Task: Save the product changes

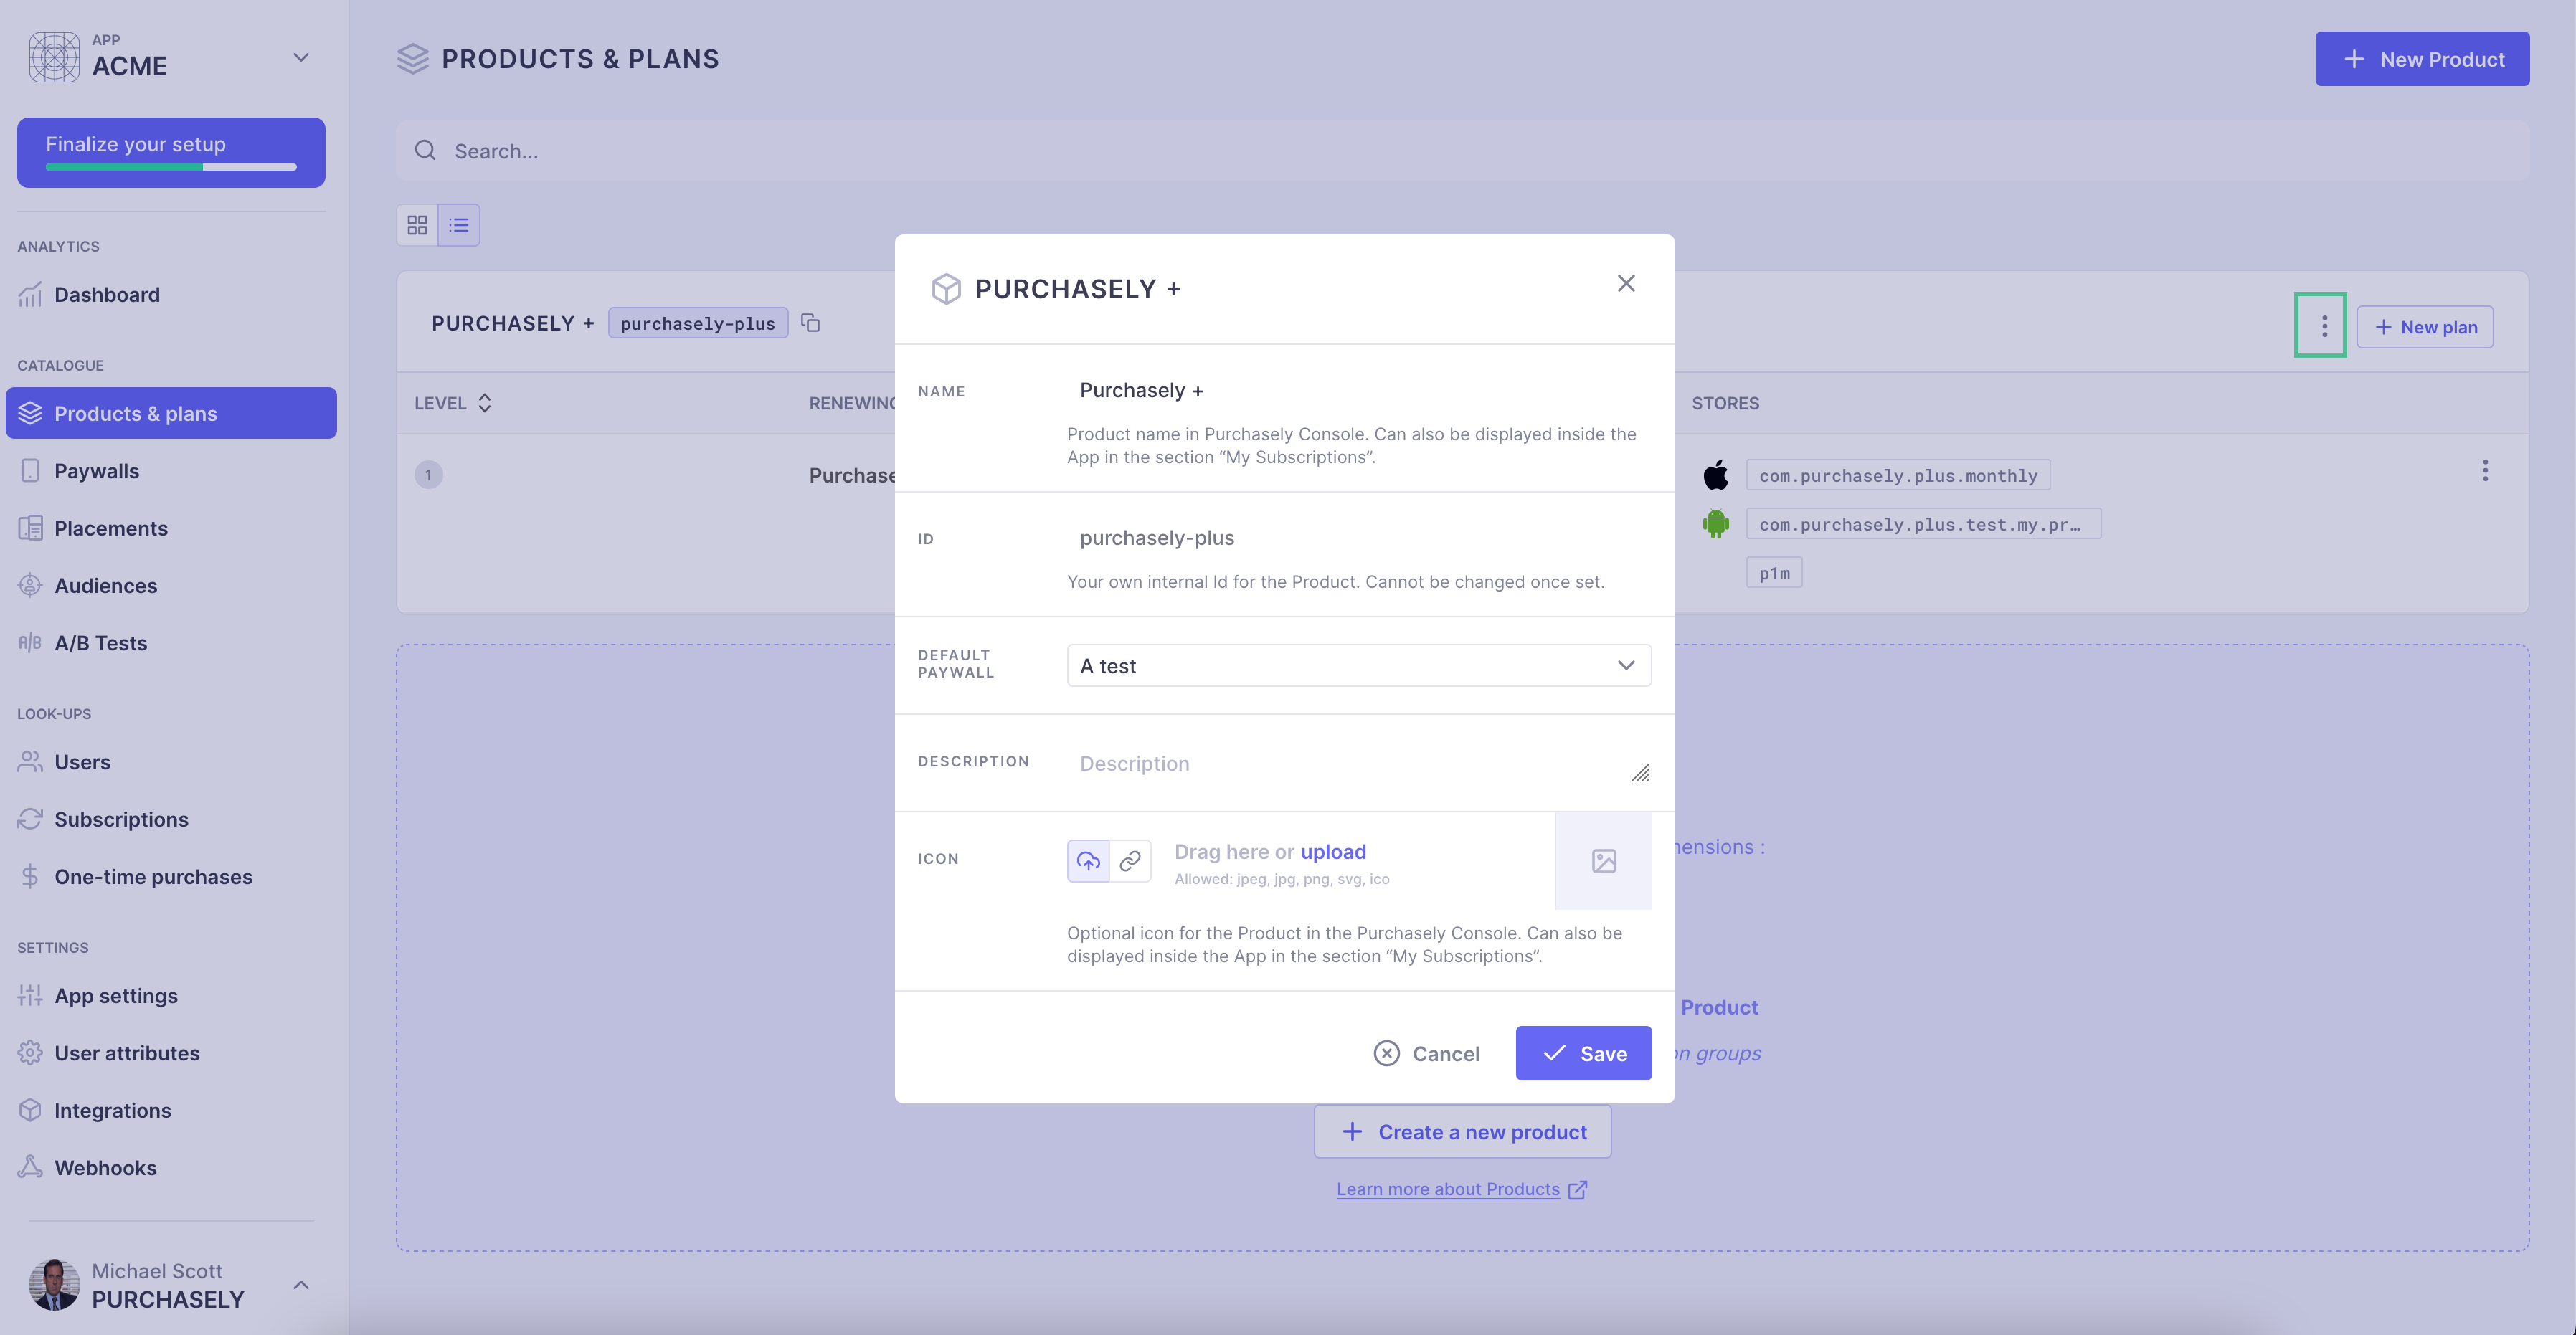Action: (x=1583, y=1053)
